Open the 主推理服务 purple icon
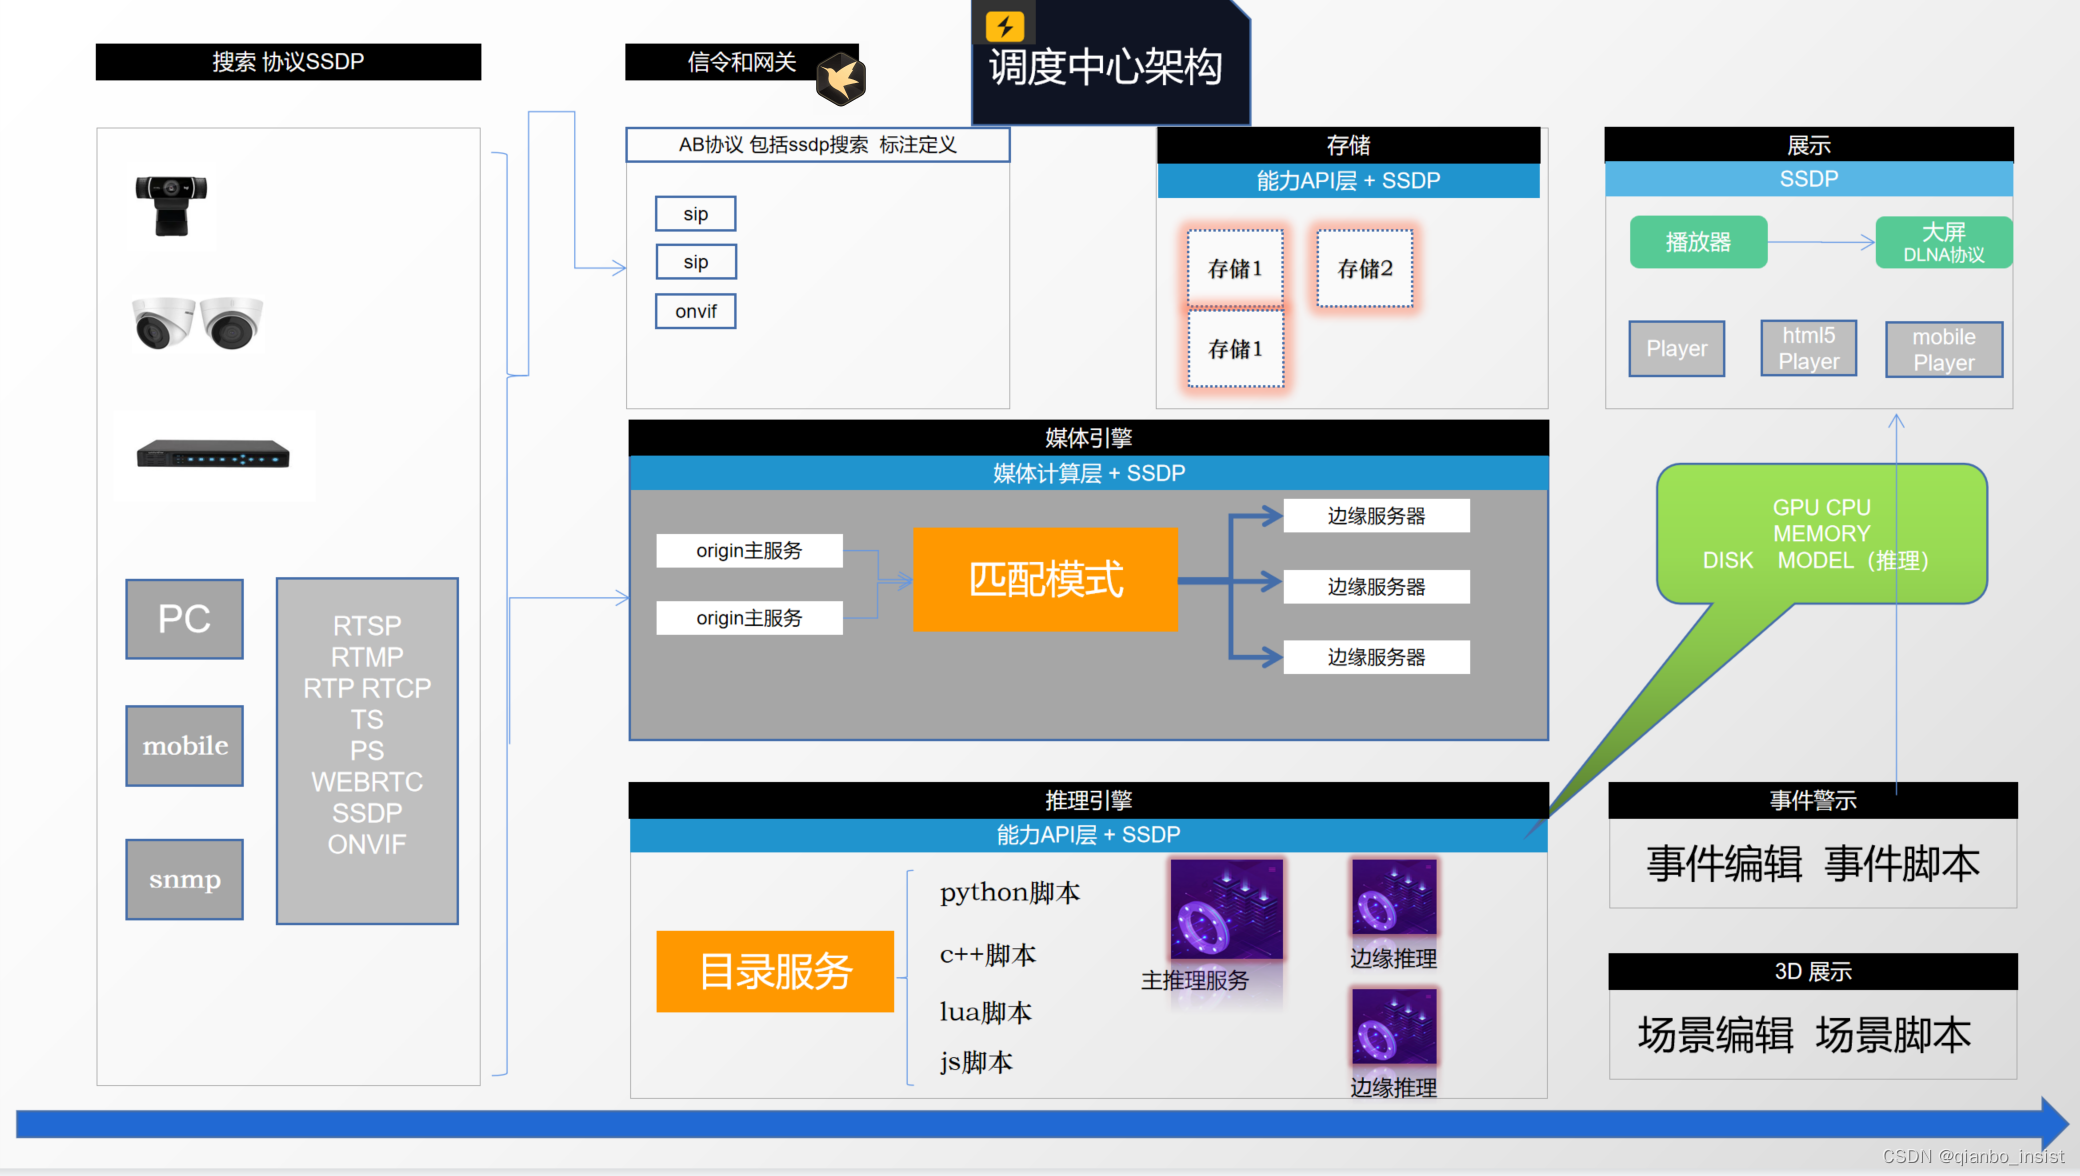Viewport: 2080px width, 1176px height. [1227, 908]
